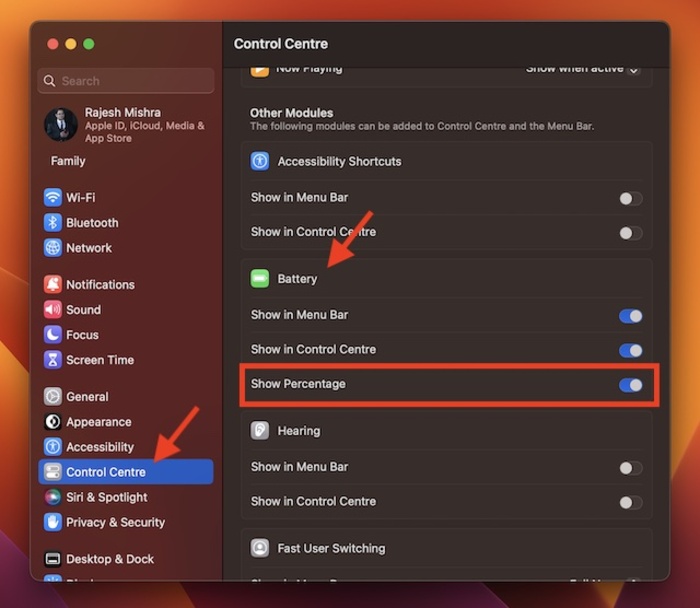Click the Focus moon icon
This screenshot has width=700, height=608.
click(x=53, y=334)
